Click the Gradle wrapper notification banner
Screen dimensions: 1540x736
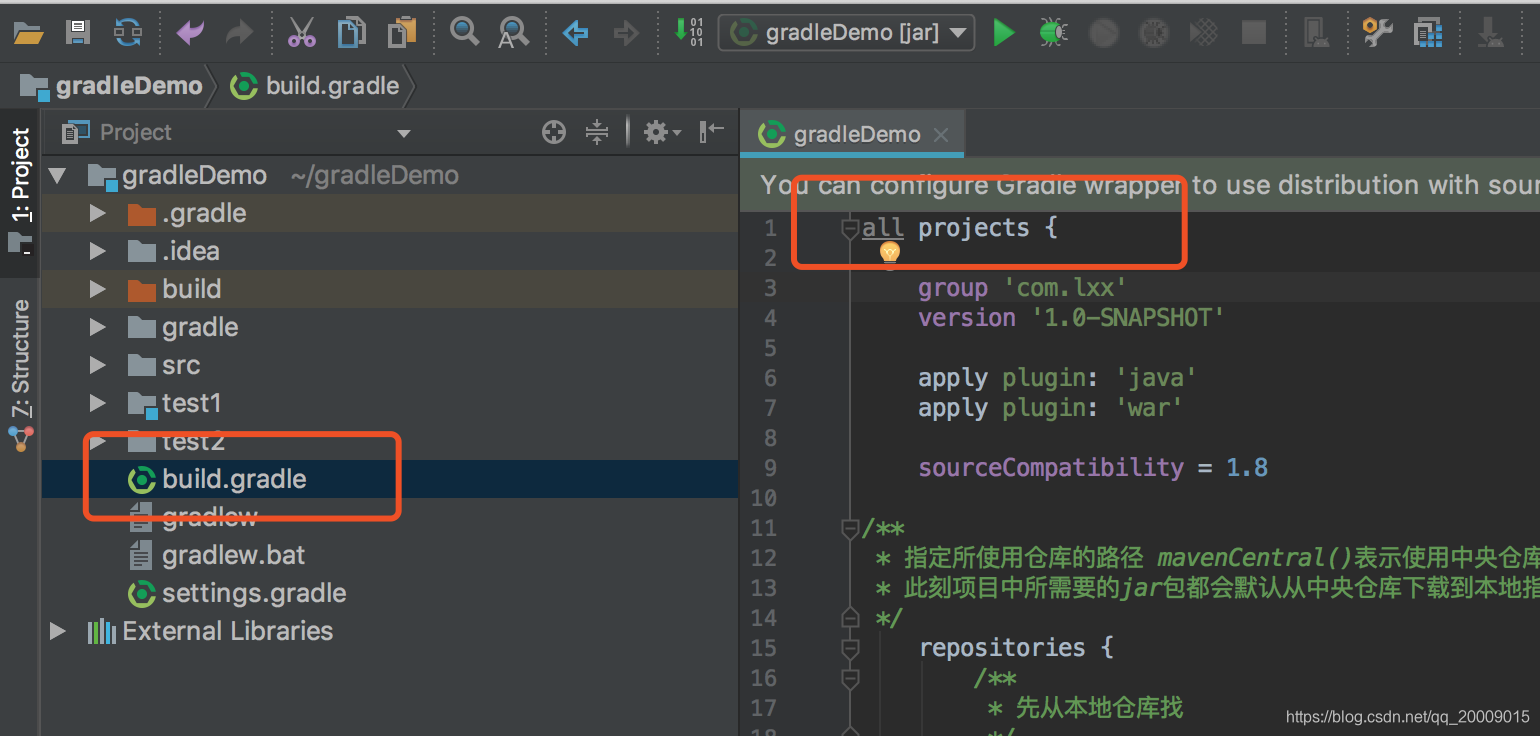1140,186
